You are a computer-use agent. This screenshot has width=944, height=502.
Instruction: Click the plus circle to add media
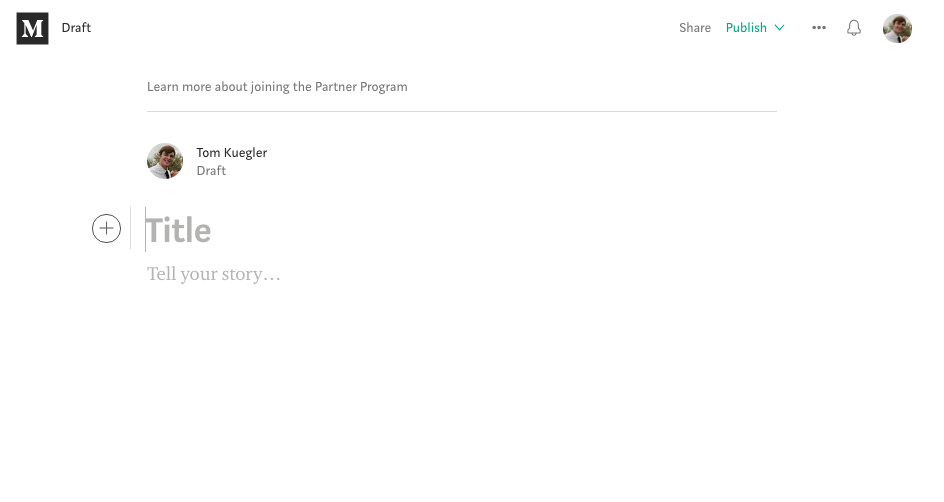pyautogui.click(x=107, y=229)
